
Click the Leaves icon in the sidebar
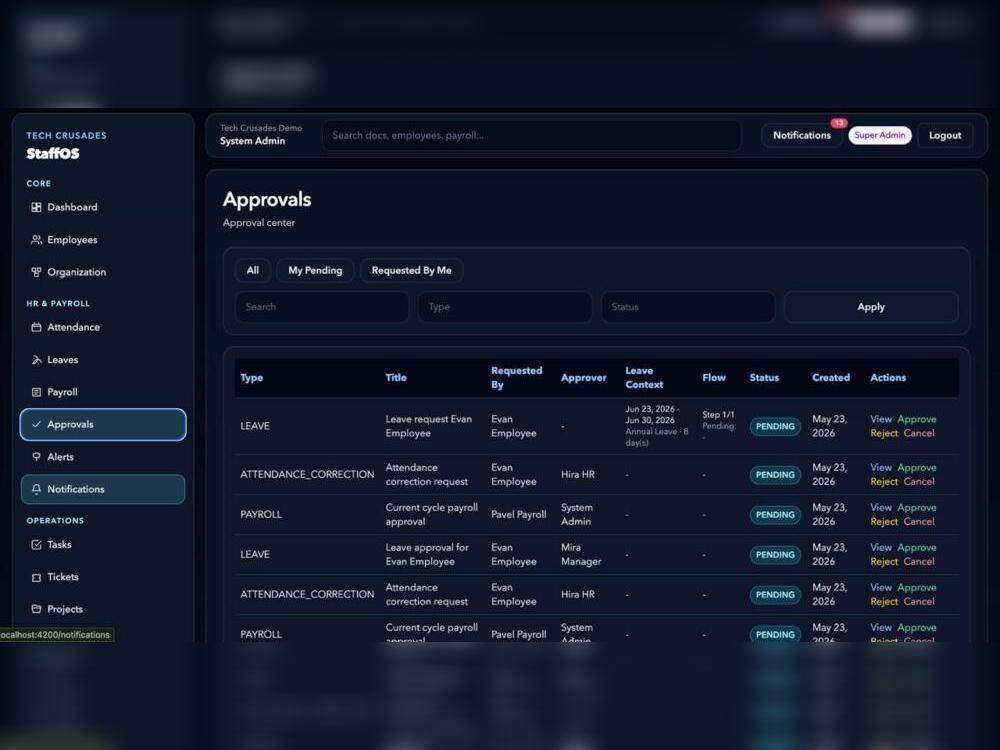click(36, 360)
